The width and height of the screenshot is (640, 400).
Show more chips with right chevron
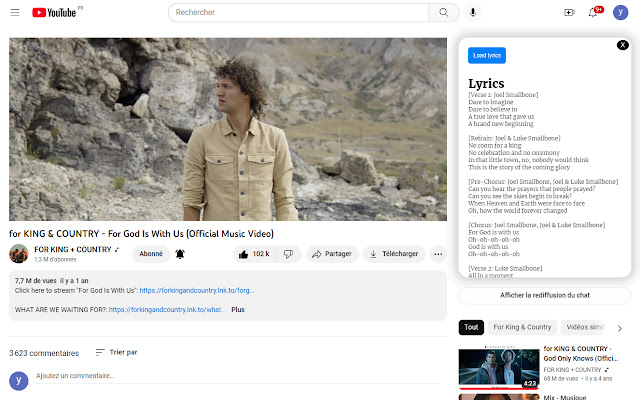pyautogui.click(x=620, y=328)
